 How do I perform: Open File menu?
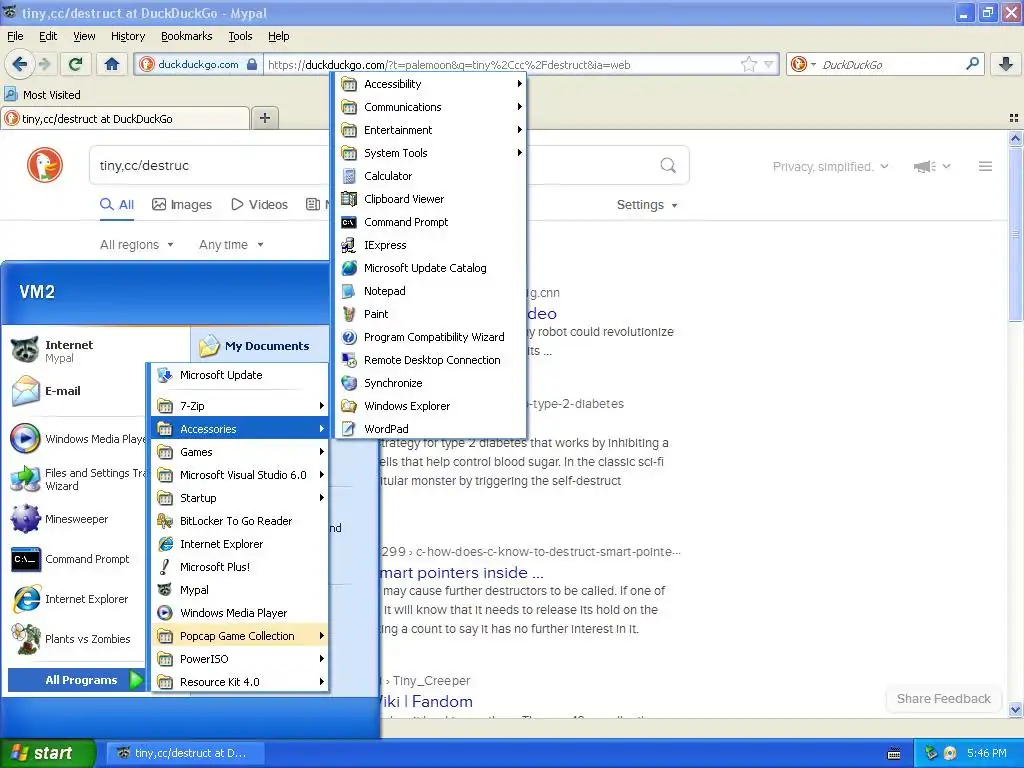click(15, 36)
